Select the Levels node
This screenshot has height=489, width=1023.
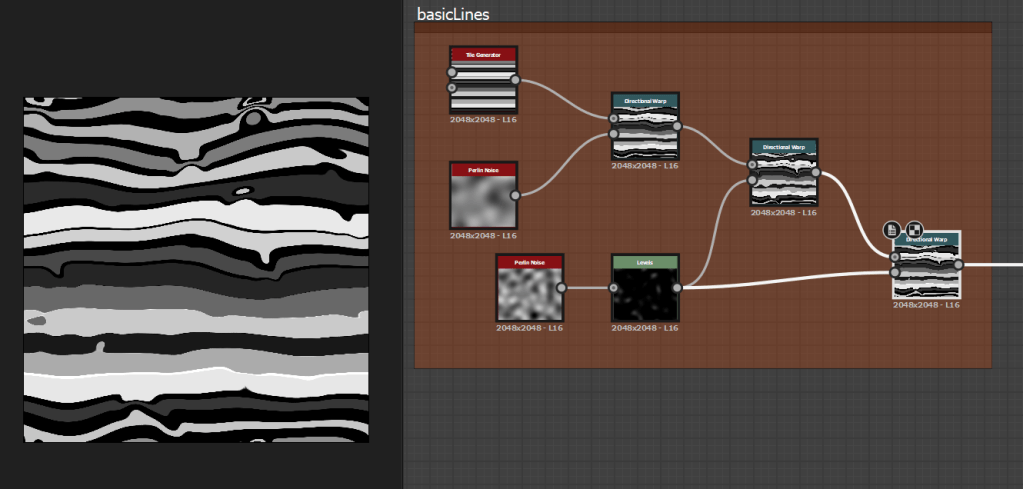click(645, 290)
